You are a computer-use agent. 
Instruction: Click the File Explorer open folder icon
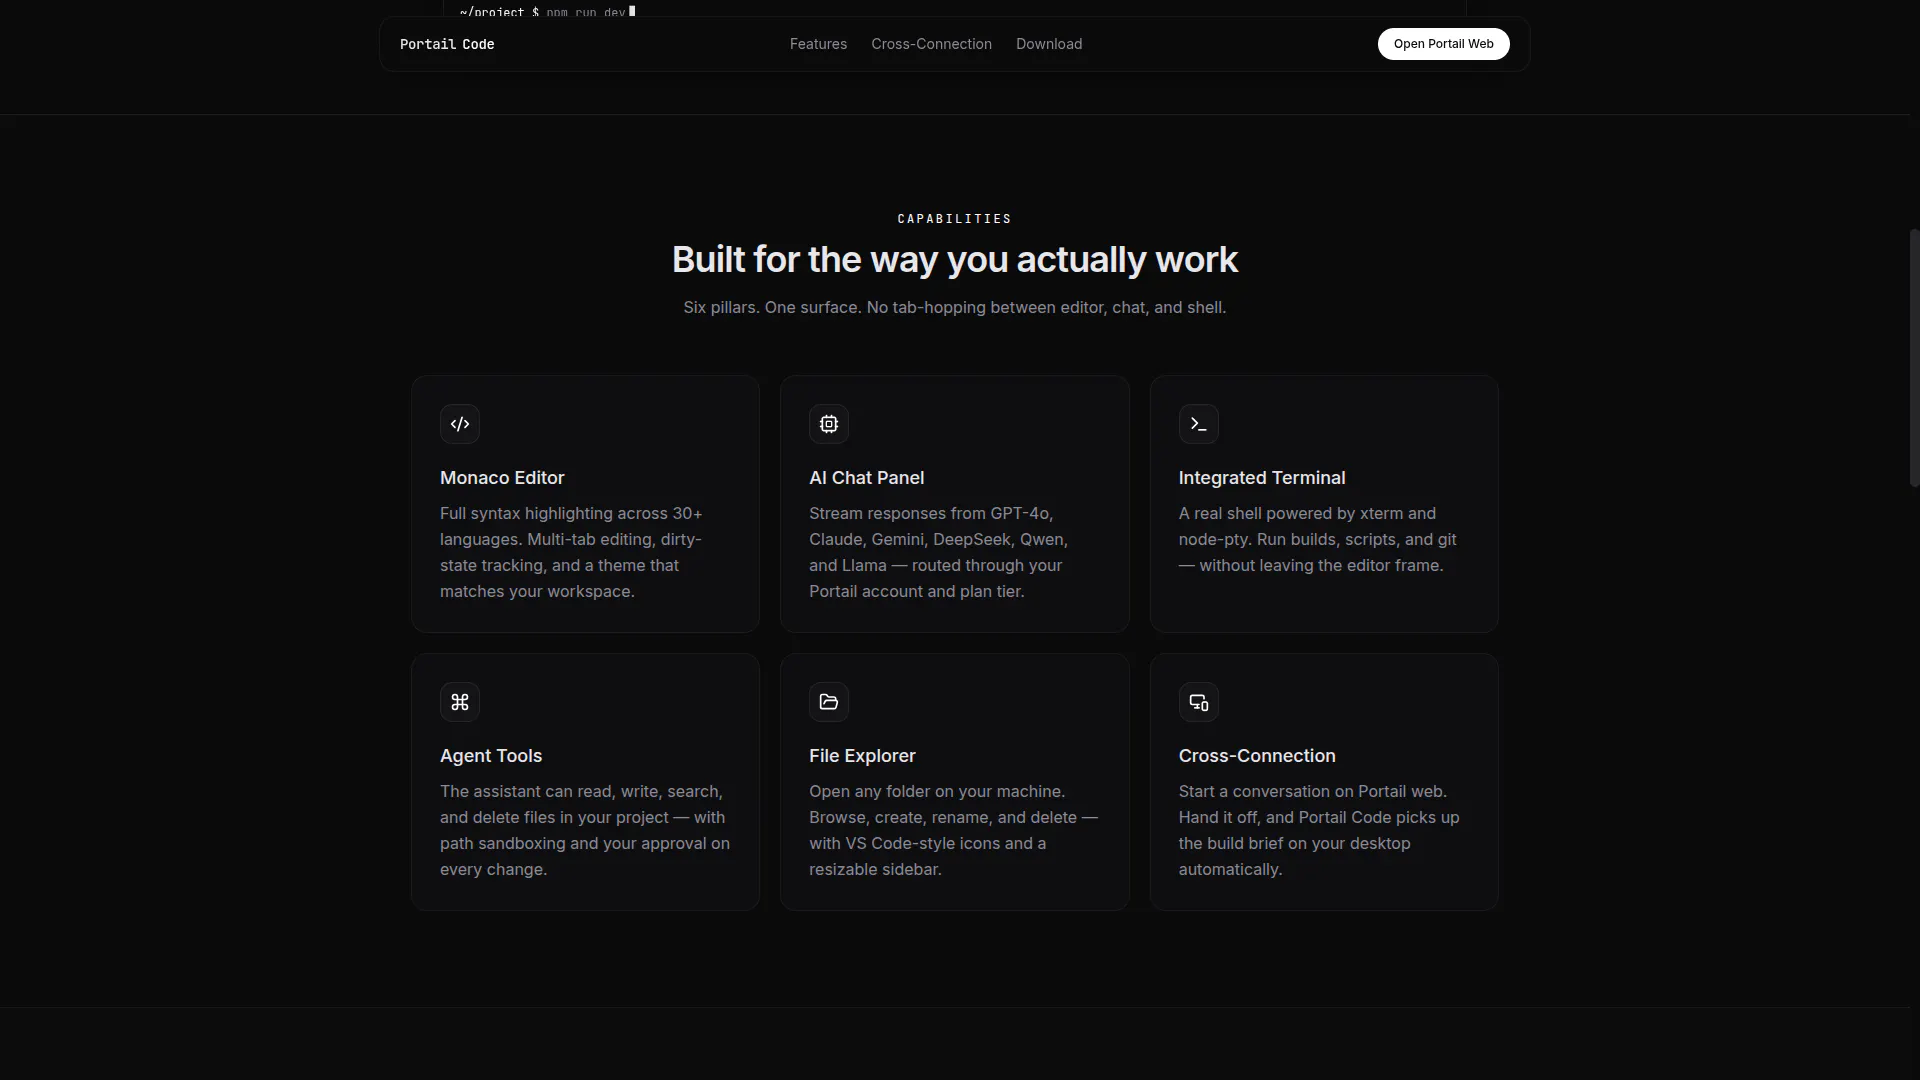(x=829, y=702)
